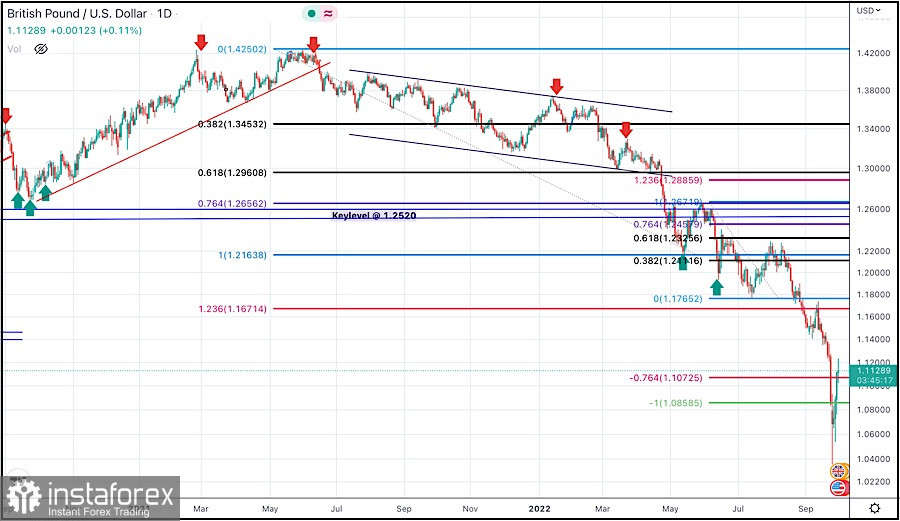
Task: Toggle the volume indicator eye icon
Action: click(41, 49)
